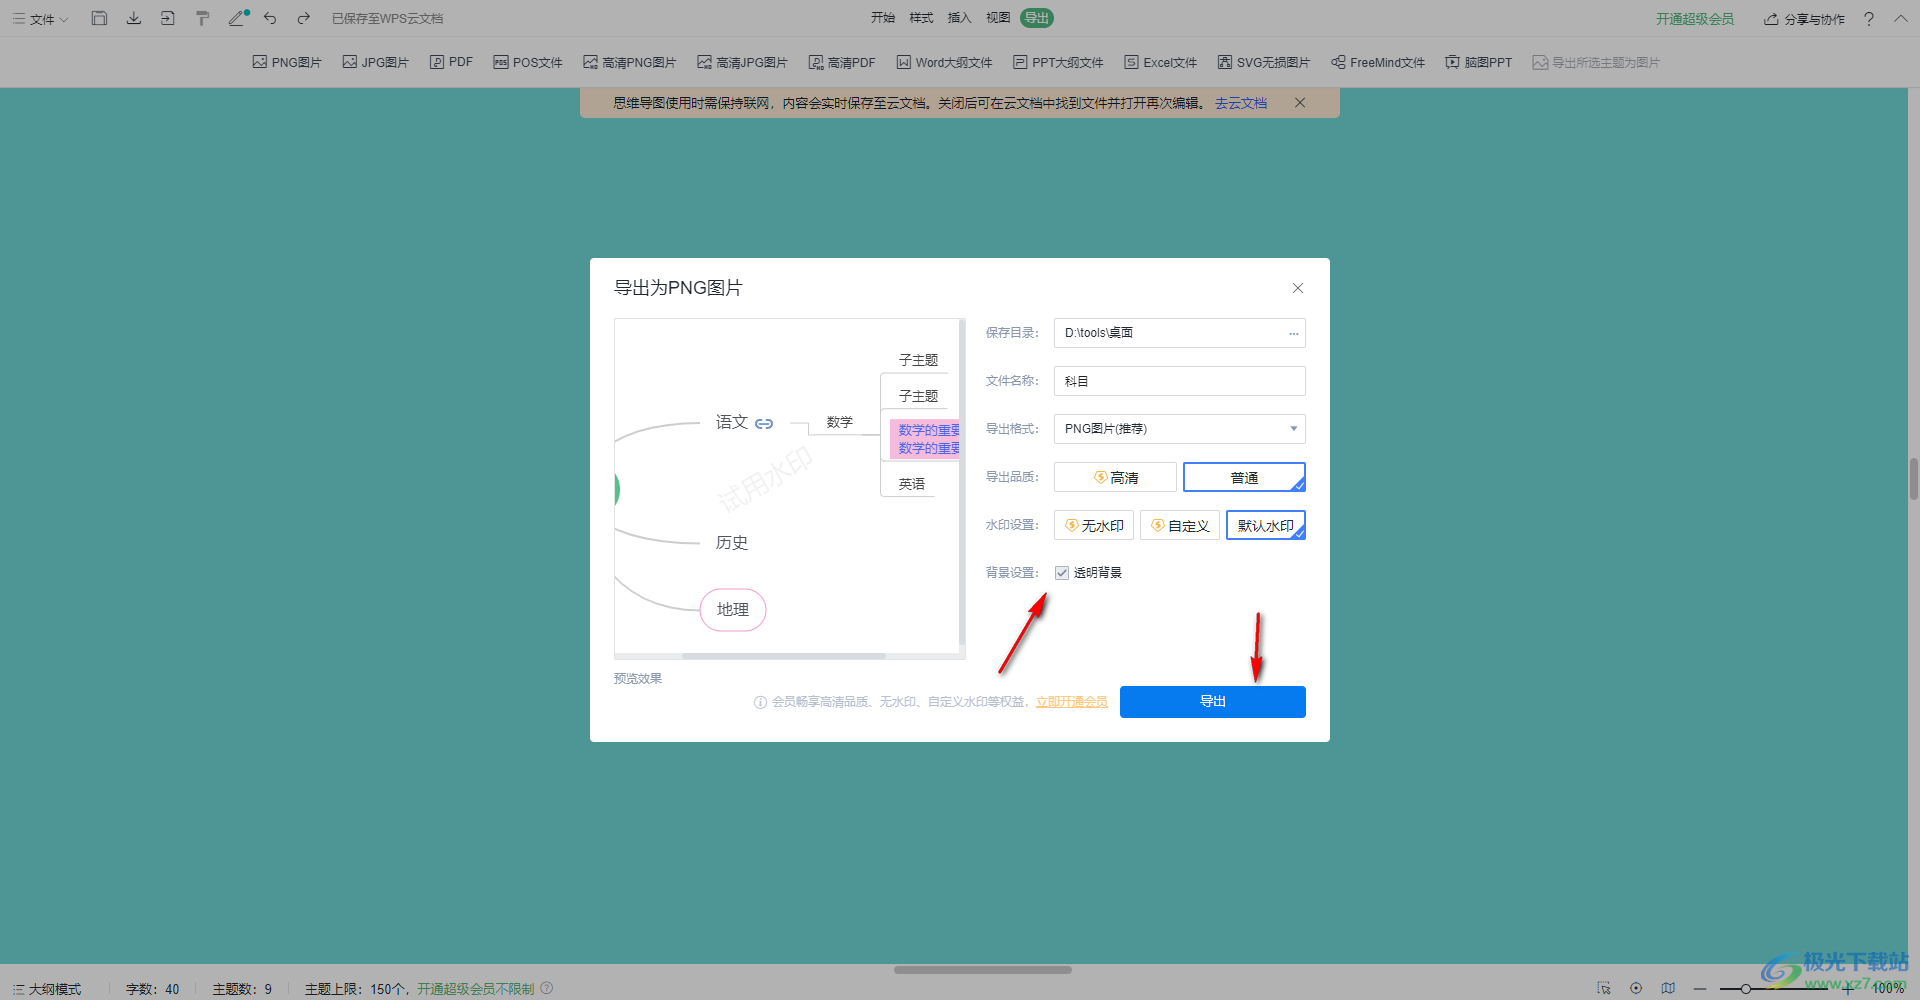Image resolution: width=1920 pixels, height=1000 pixels.
Task: Toggle the 透明背景 checkbox
Action: (1062, 573)
